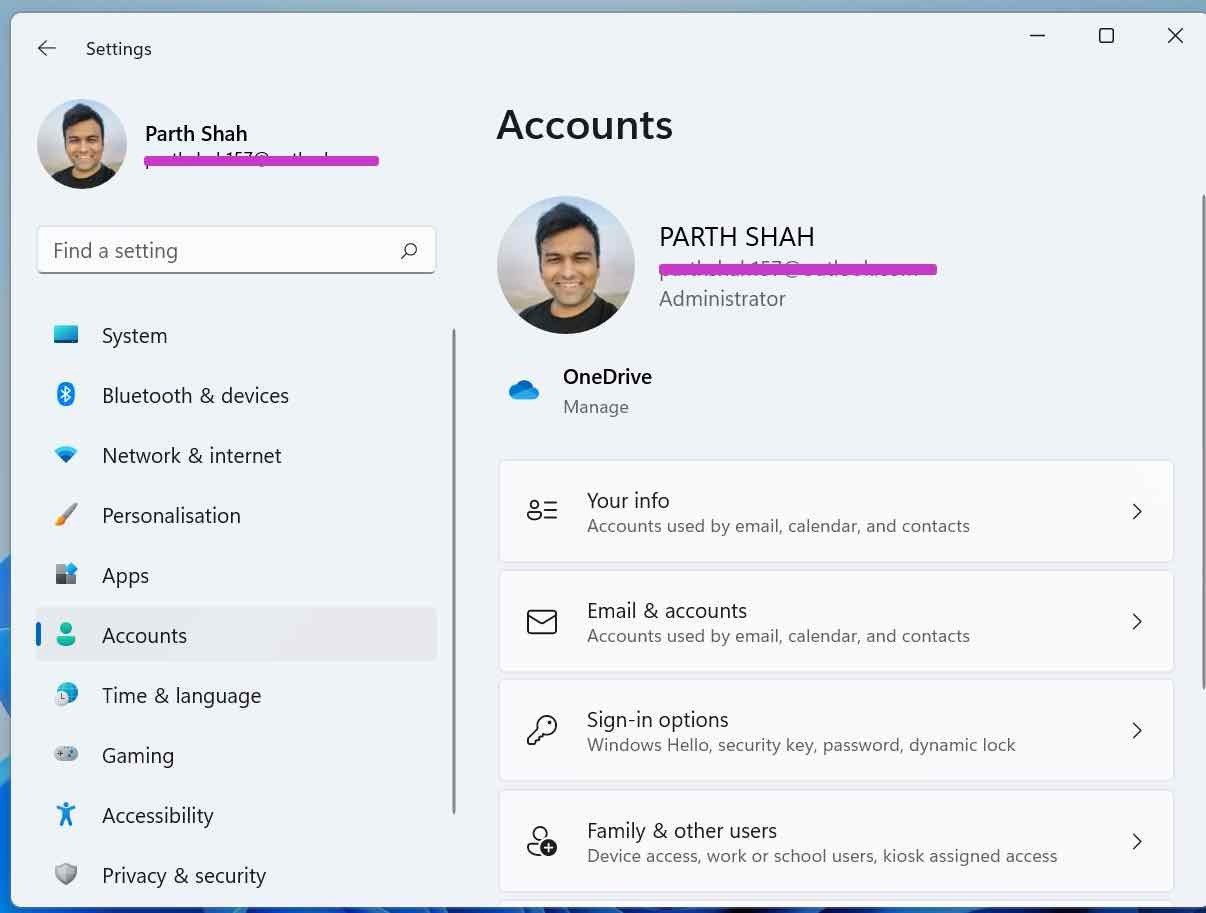The height and width of the screenshot is (913, 1206).
Task: Click the search magnifier icon
Action: click(x=409, y=251)
